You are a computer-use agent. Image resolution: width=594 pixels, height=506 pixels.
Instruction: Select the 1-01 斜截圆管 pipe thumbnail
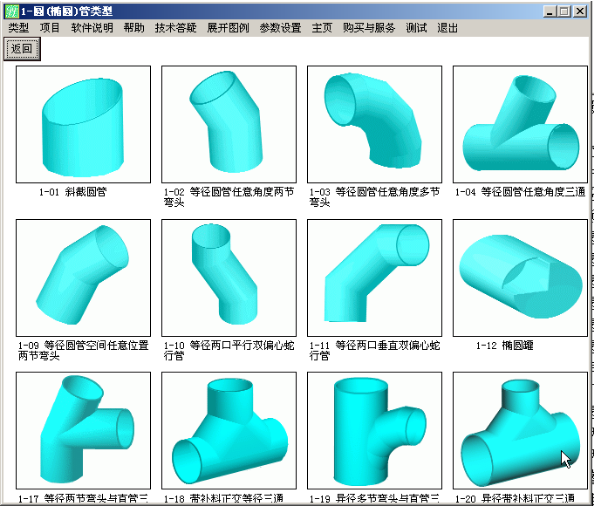point(83,124)
